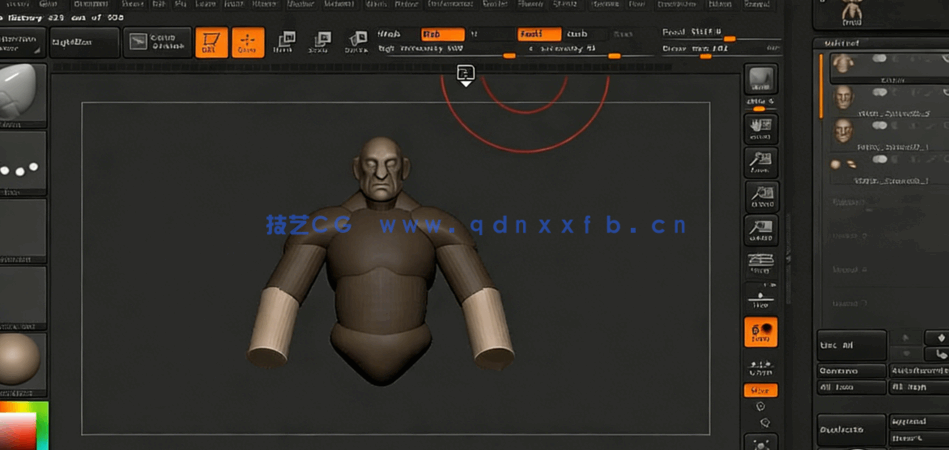Activate the Quick Sketch button
949x450 pixels.
click(157, 42)
